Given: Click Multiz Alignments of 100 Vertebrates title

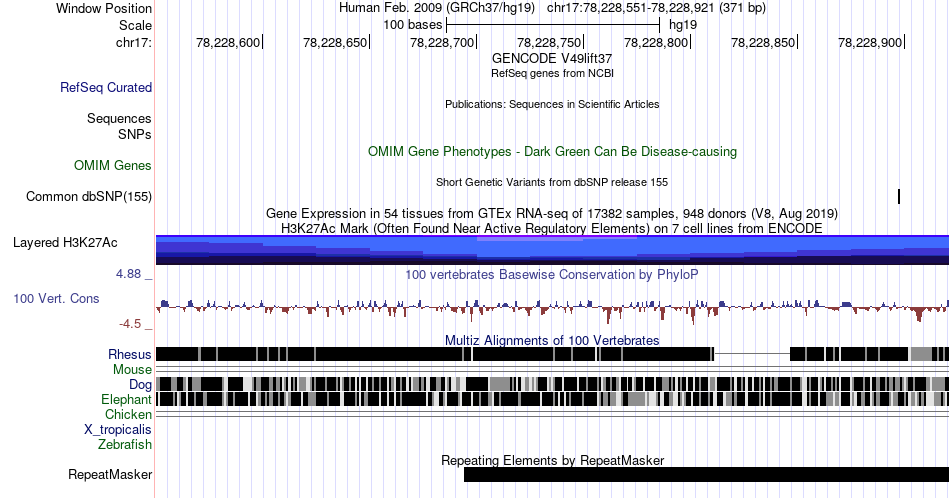Looking at the screenshot, I should pyautogui.click(x=552, y=340).
